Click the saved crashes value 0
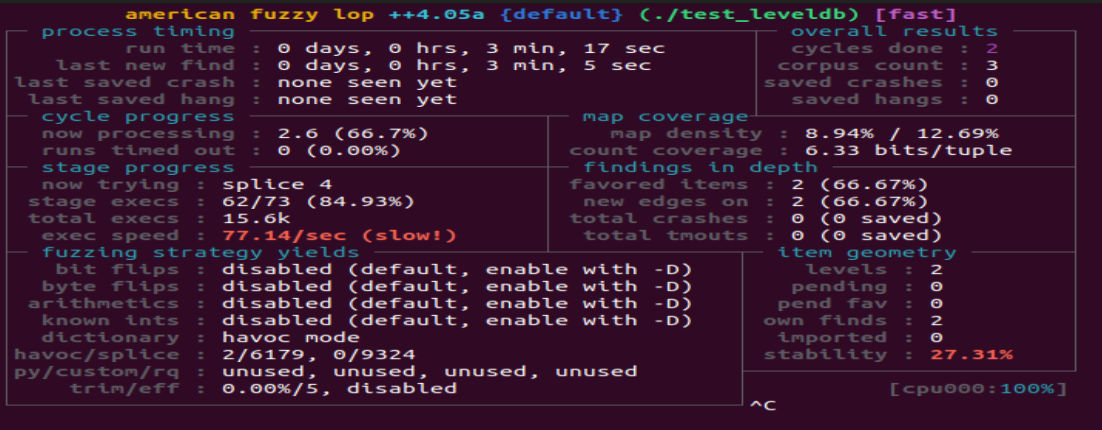This screenshot has height=430, width=1102. [x=992, y=82]
